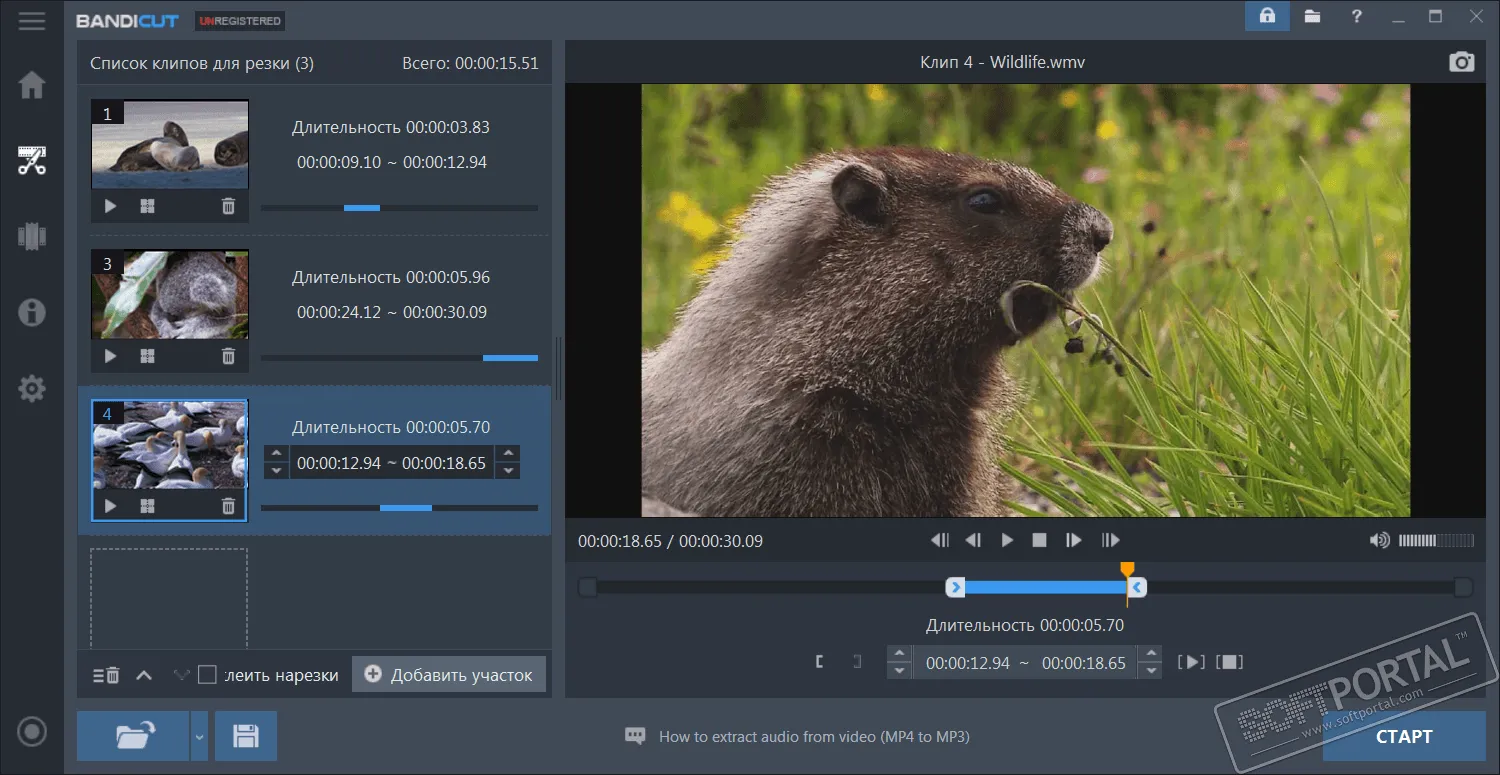
Task: Decrease clip 4 end time in the list
Action: click(x=508, y=470)
